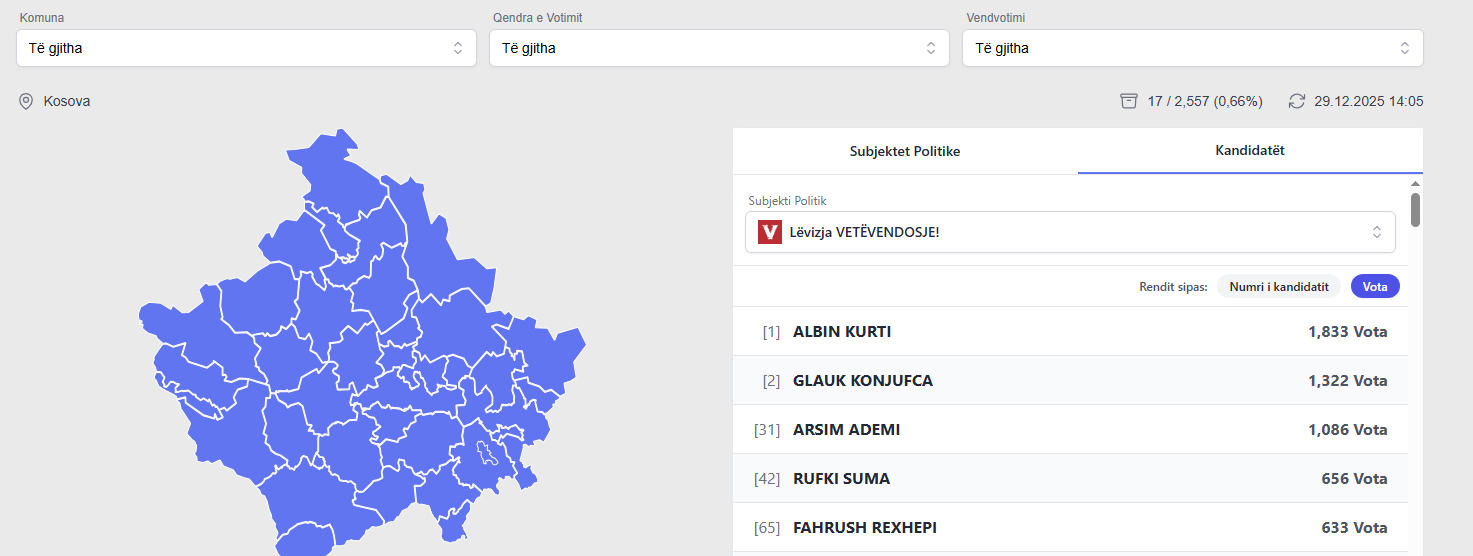Expand the Vendvotimi selector
Screen dimensions: 1473x556
pos(1192,48)
